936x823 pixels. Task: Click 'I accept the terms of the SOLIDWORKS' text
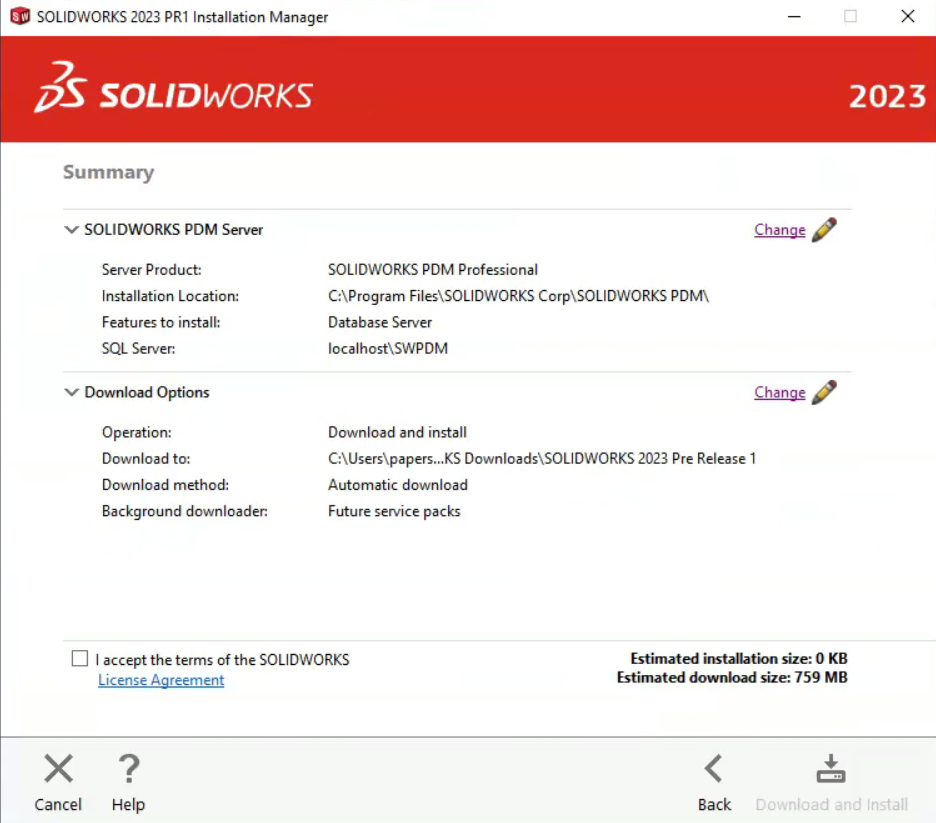coord(222,659)
